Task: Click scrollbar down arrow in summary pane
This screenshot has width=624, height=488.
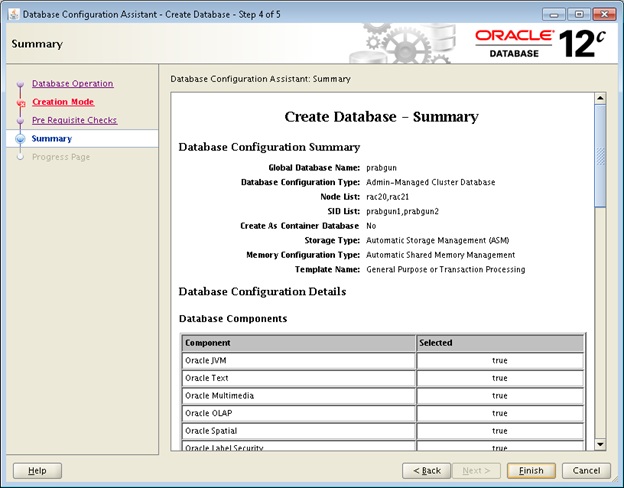Action: click(600, 444)
